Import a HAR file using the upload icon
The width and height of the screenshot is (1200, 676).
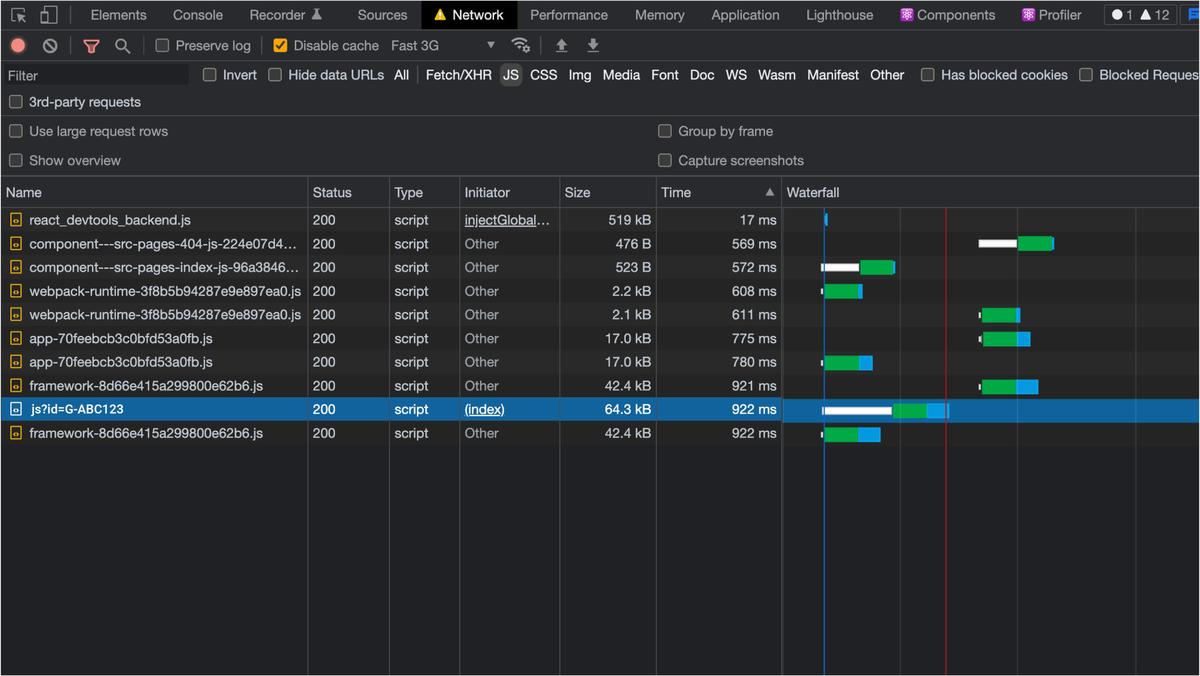(x=561, y=46)
